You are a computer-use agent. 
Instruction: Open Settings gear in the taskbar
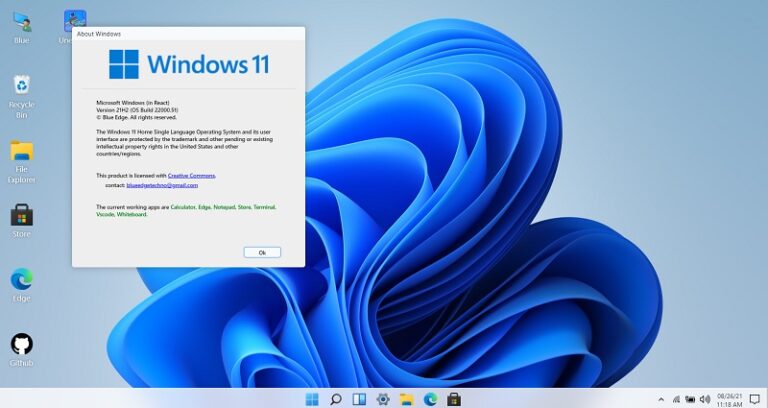coord(383,399)
